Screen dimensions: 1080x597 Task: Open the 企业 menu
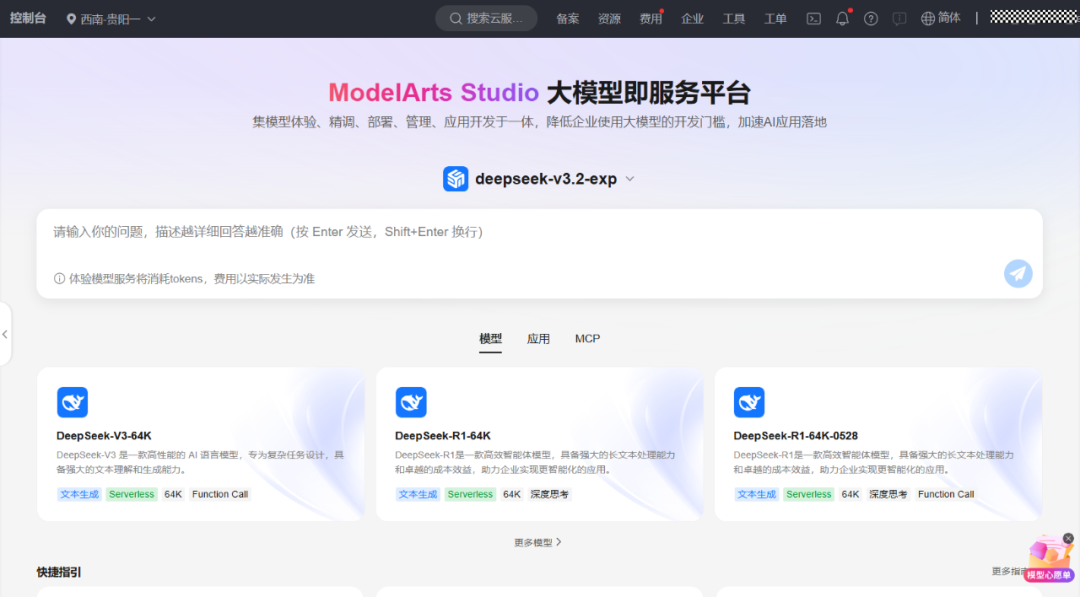(x=692, y=19)
